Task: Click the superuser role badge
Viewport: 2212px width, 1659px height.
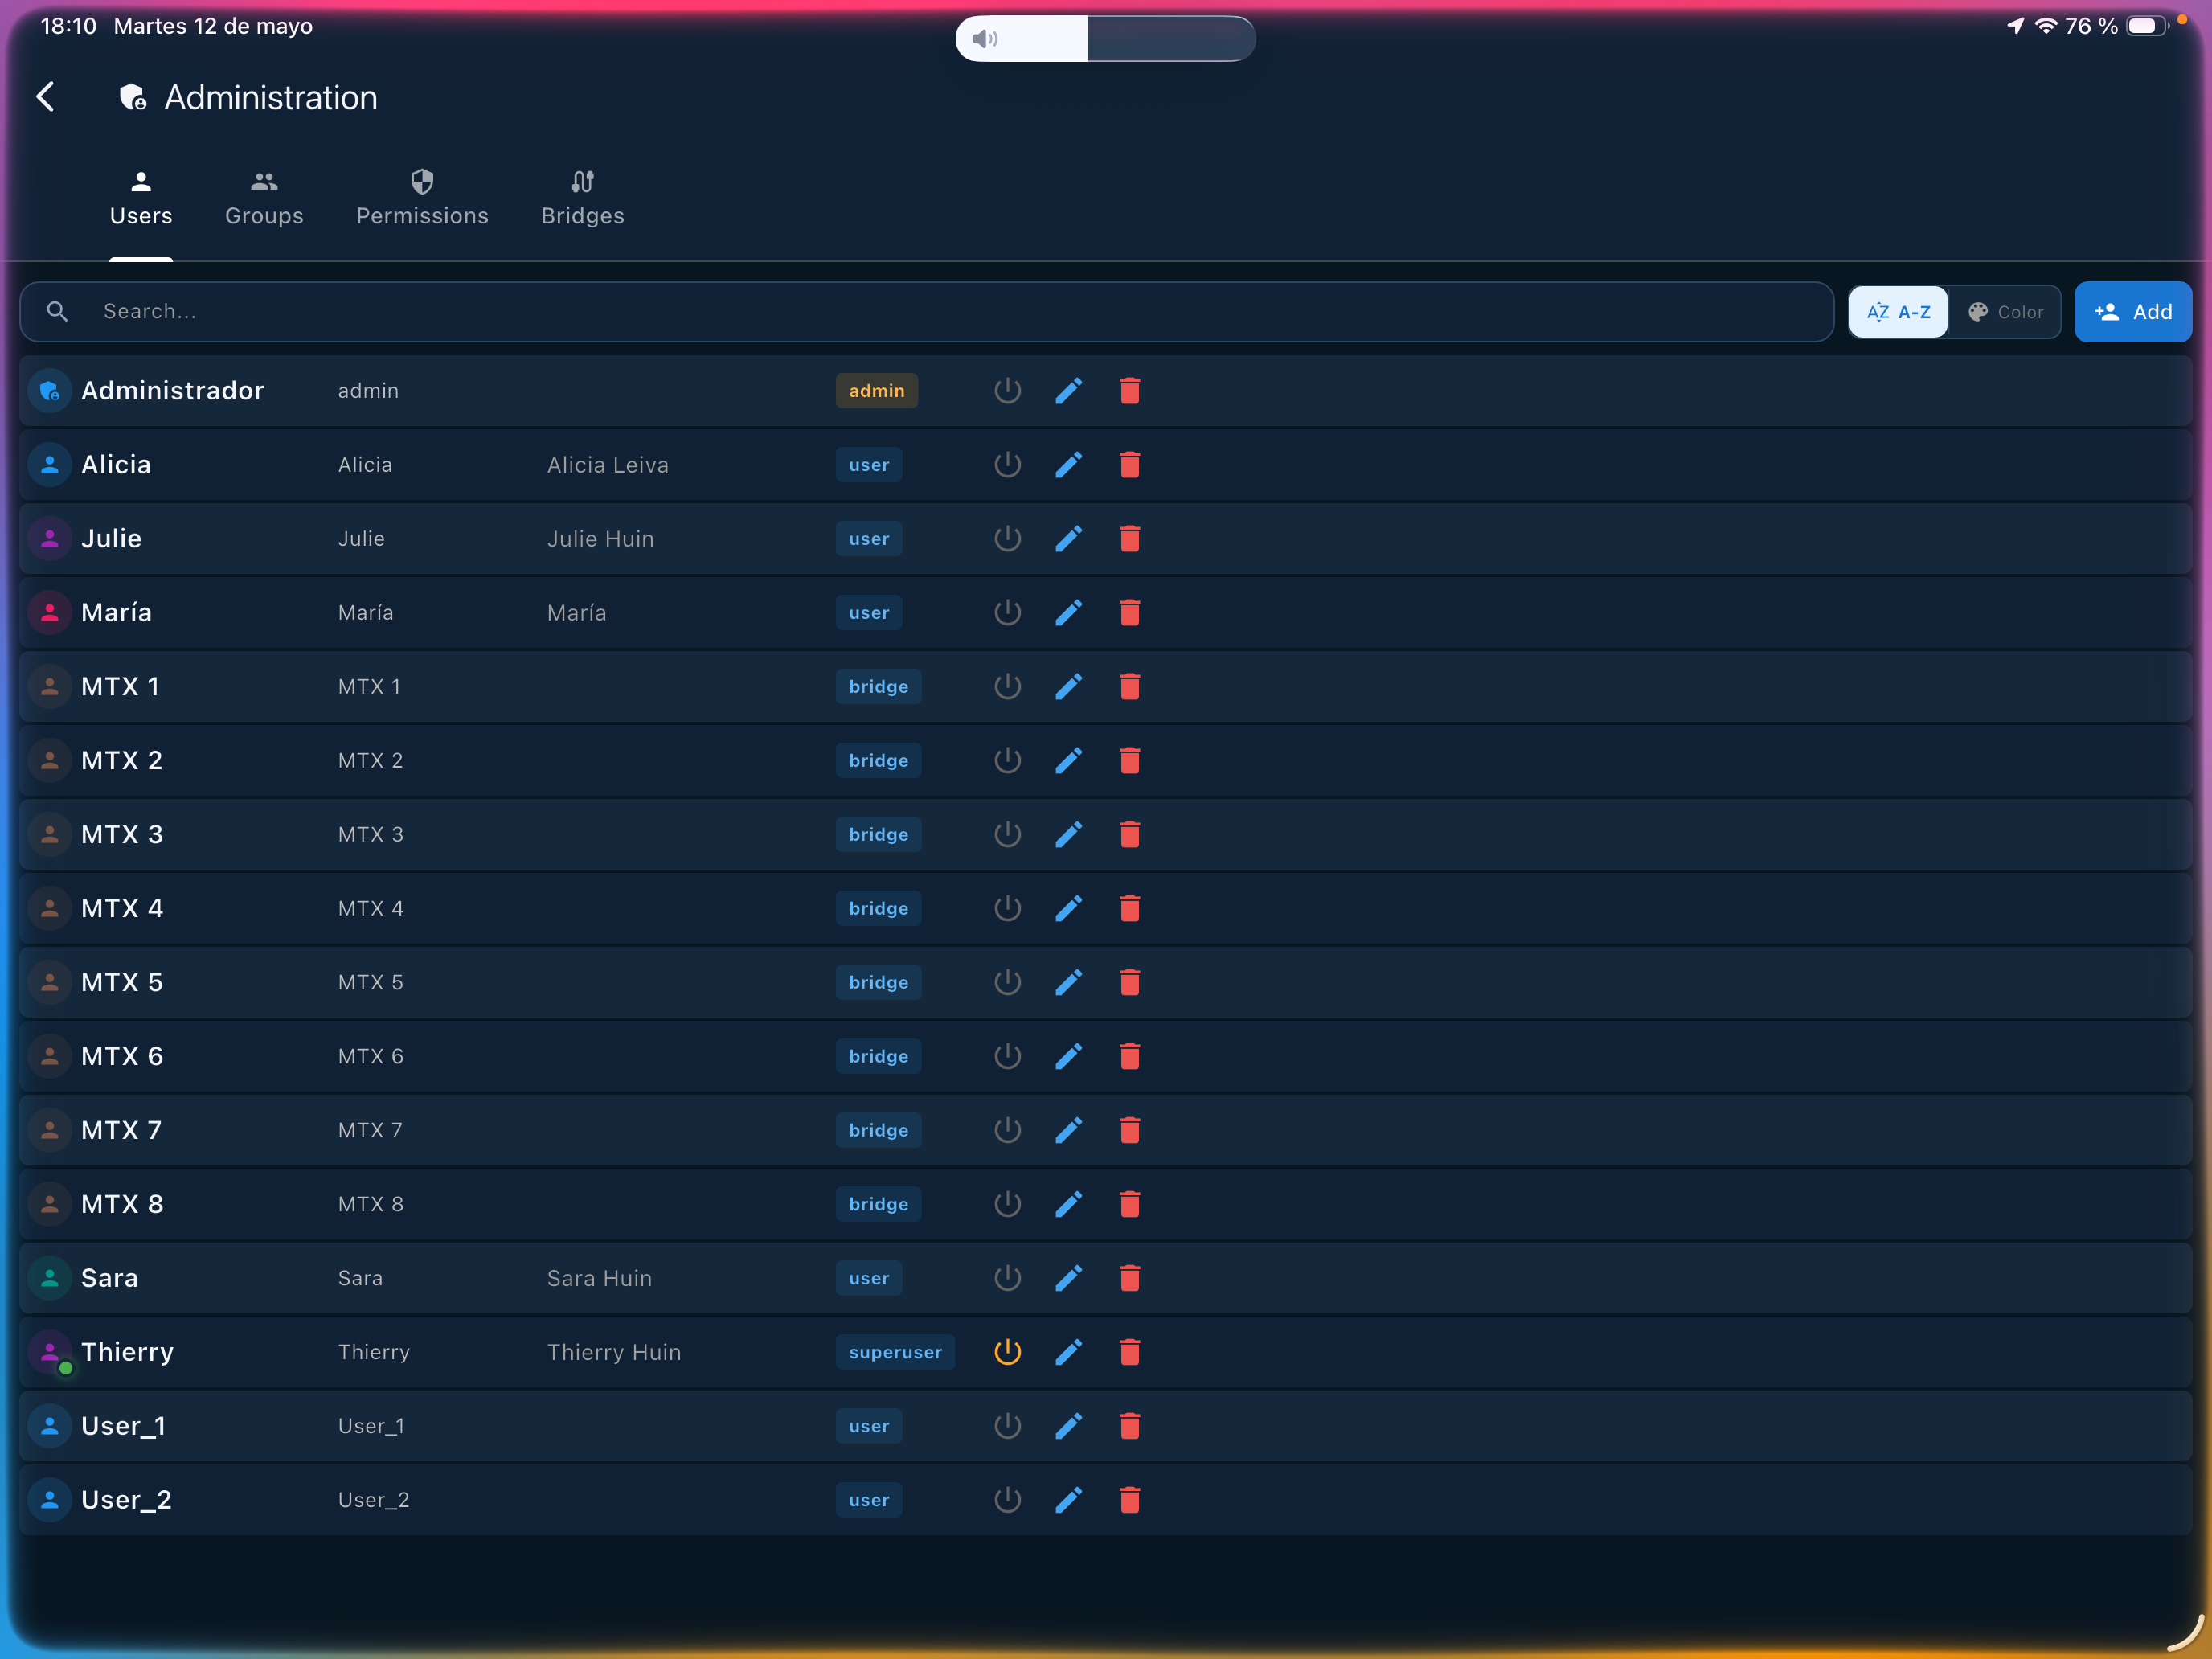Action: pos(895,1353)
